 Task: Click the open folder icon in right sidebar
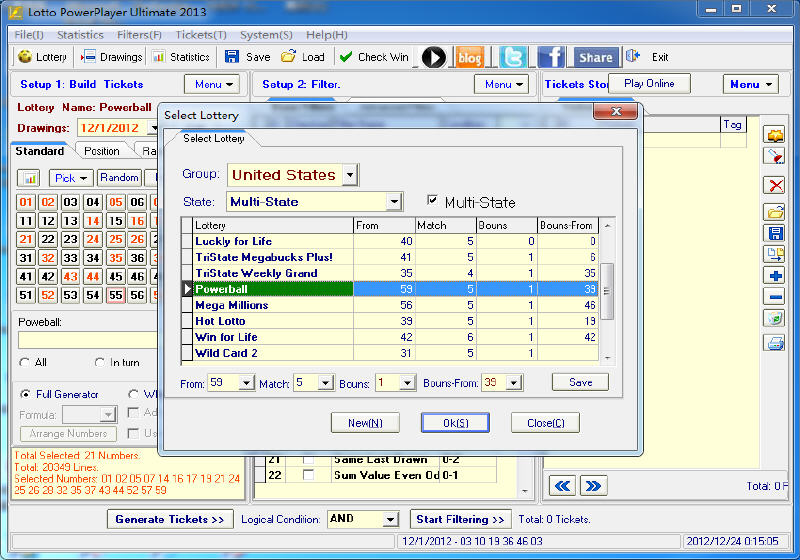(x=776, y=212)
